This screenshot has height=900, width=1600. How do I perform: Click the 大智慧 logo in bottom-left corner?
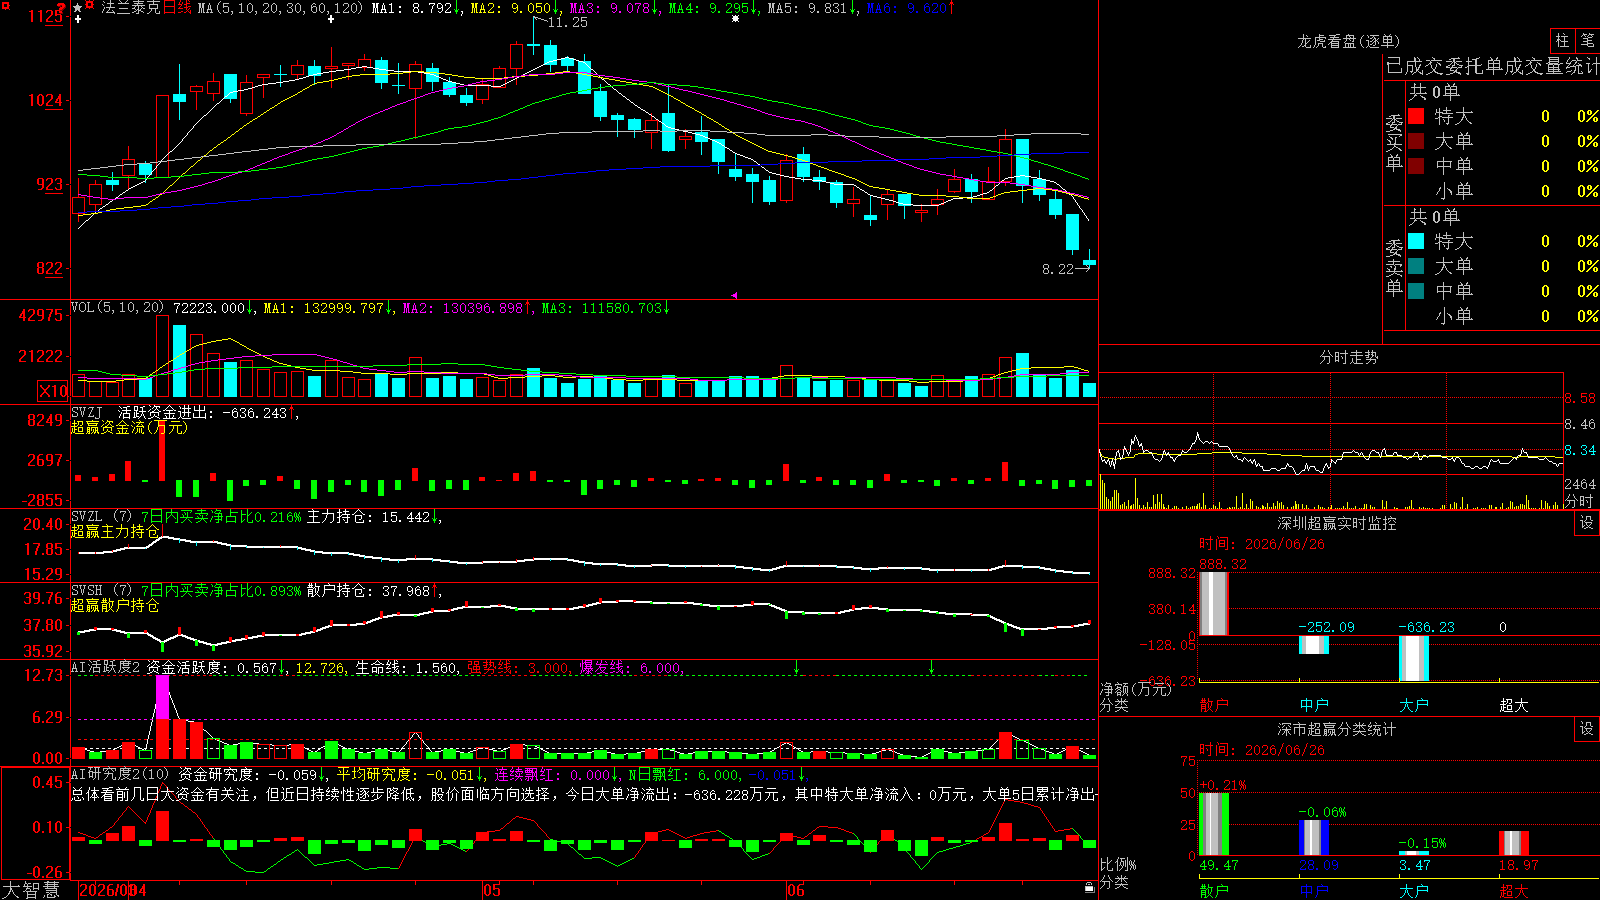coord(31,890)
